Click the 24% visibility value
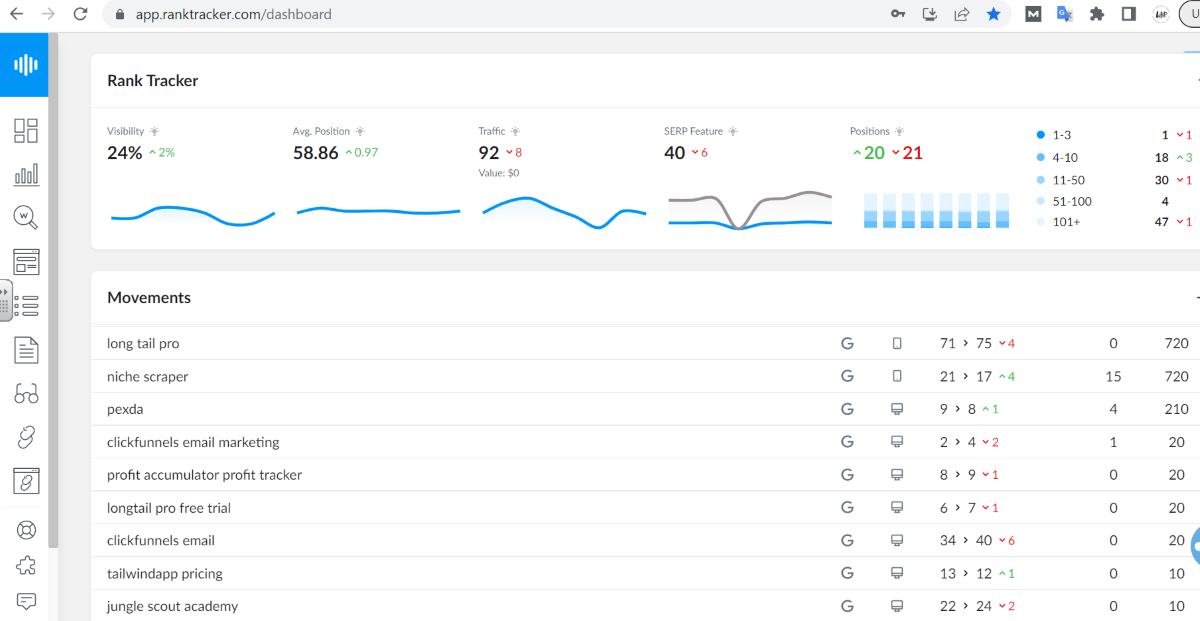Image resolution: width=1200 pixels, height=621 pixels. tap(125, 153)
